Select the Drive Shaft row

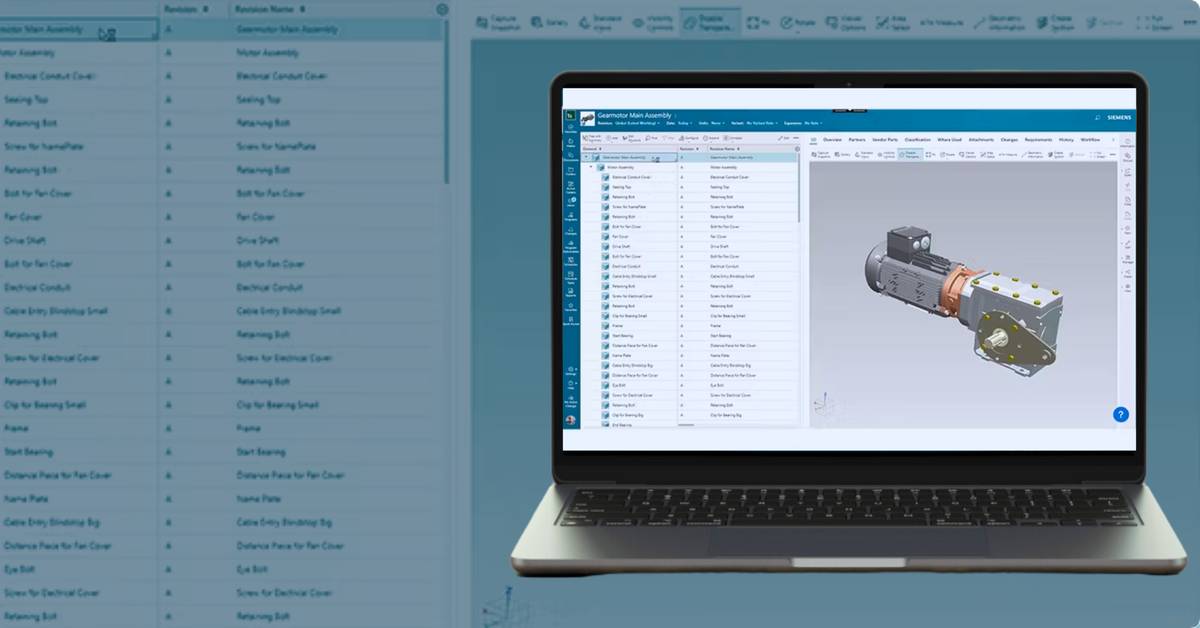[x=622, y=246]
